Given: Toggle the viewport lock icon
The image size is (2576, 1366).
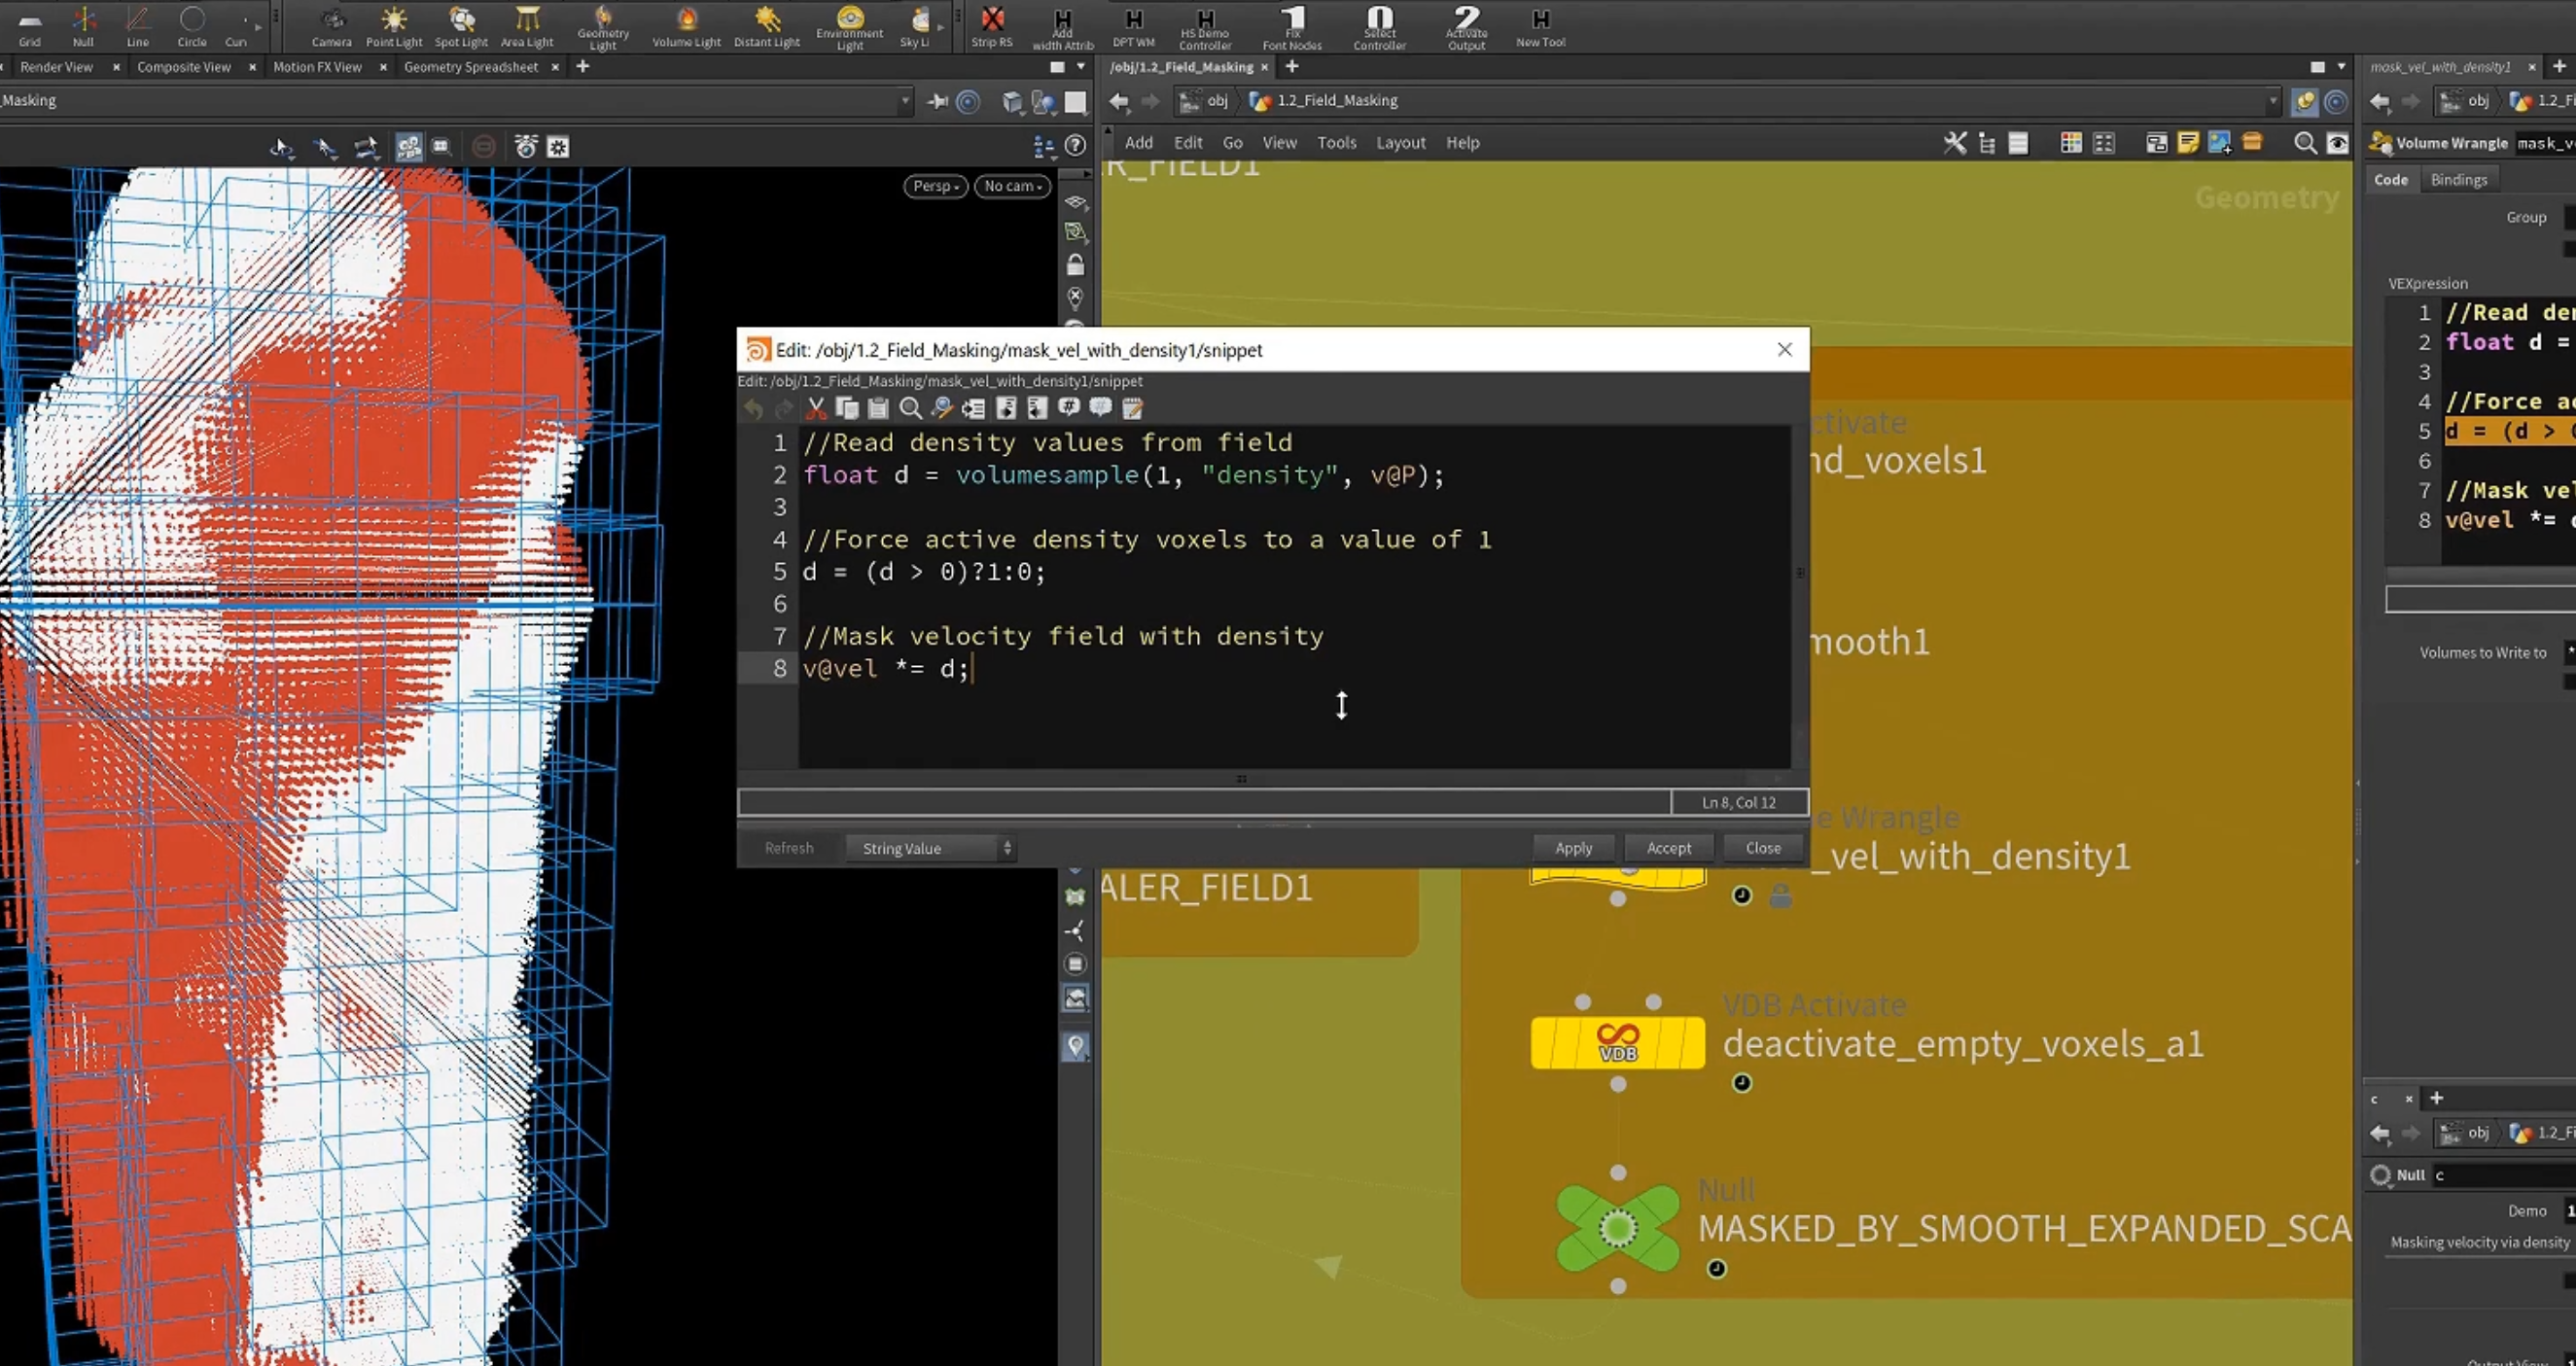Looking at the screenshot, I should click(1075, 265).
